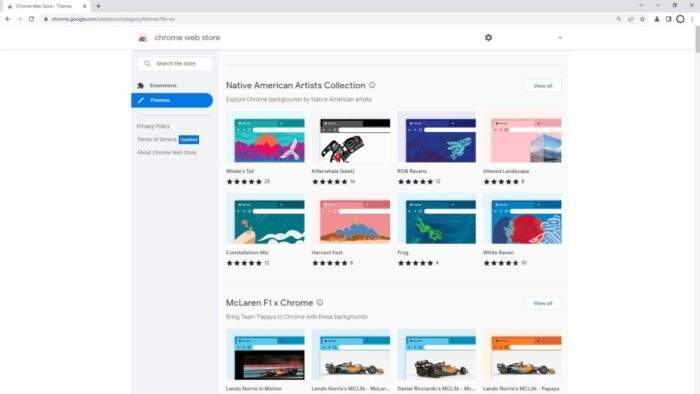Open the Daniel Ricciardo's MCL36 theme thumbnail
This screenshot has height=394, width=700.
pyautogui.click(x=437, y=356)
